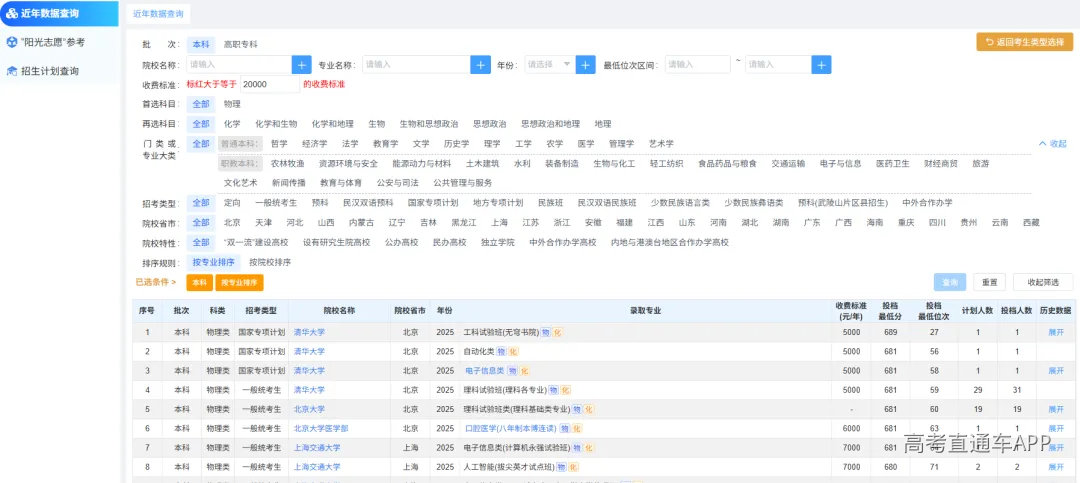
Task: Remove 本科 selected-condition tag
Action: tap(199, 282)
